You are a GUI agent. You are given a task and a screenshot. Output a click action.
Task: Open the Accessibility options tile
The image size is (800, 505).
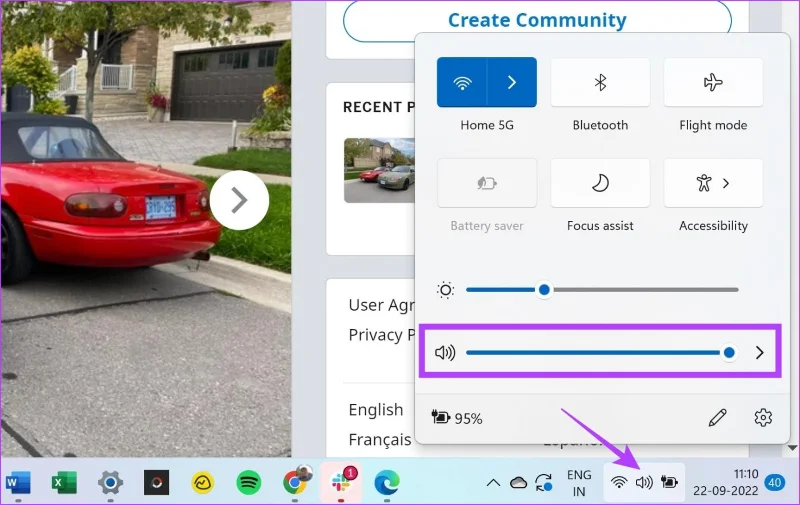pos(713,183)
